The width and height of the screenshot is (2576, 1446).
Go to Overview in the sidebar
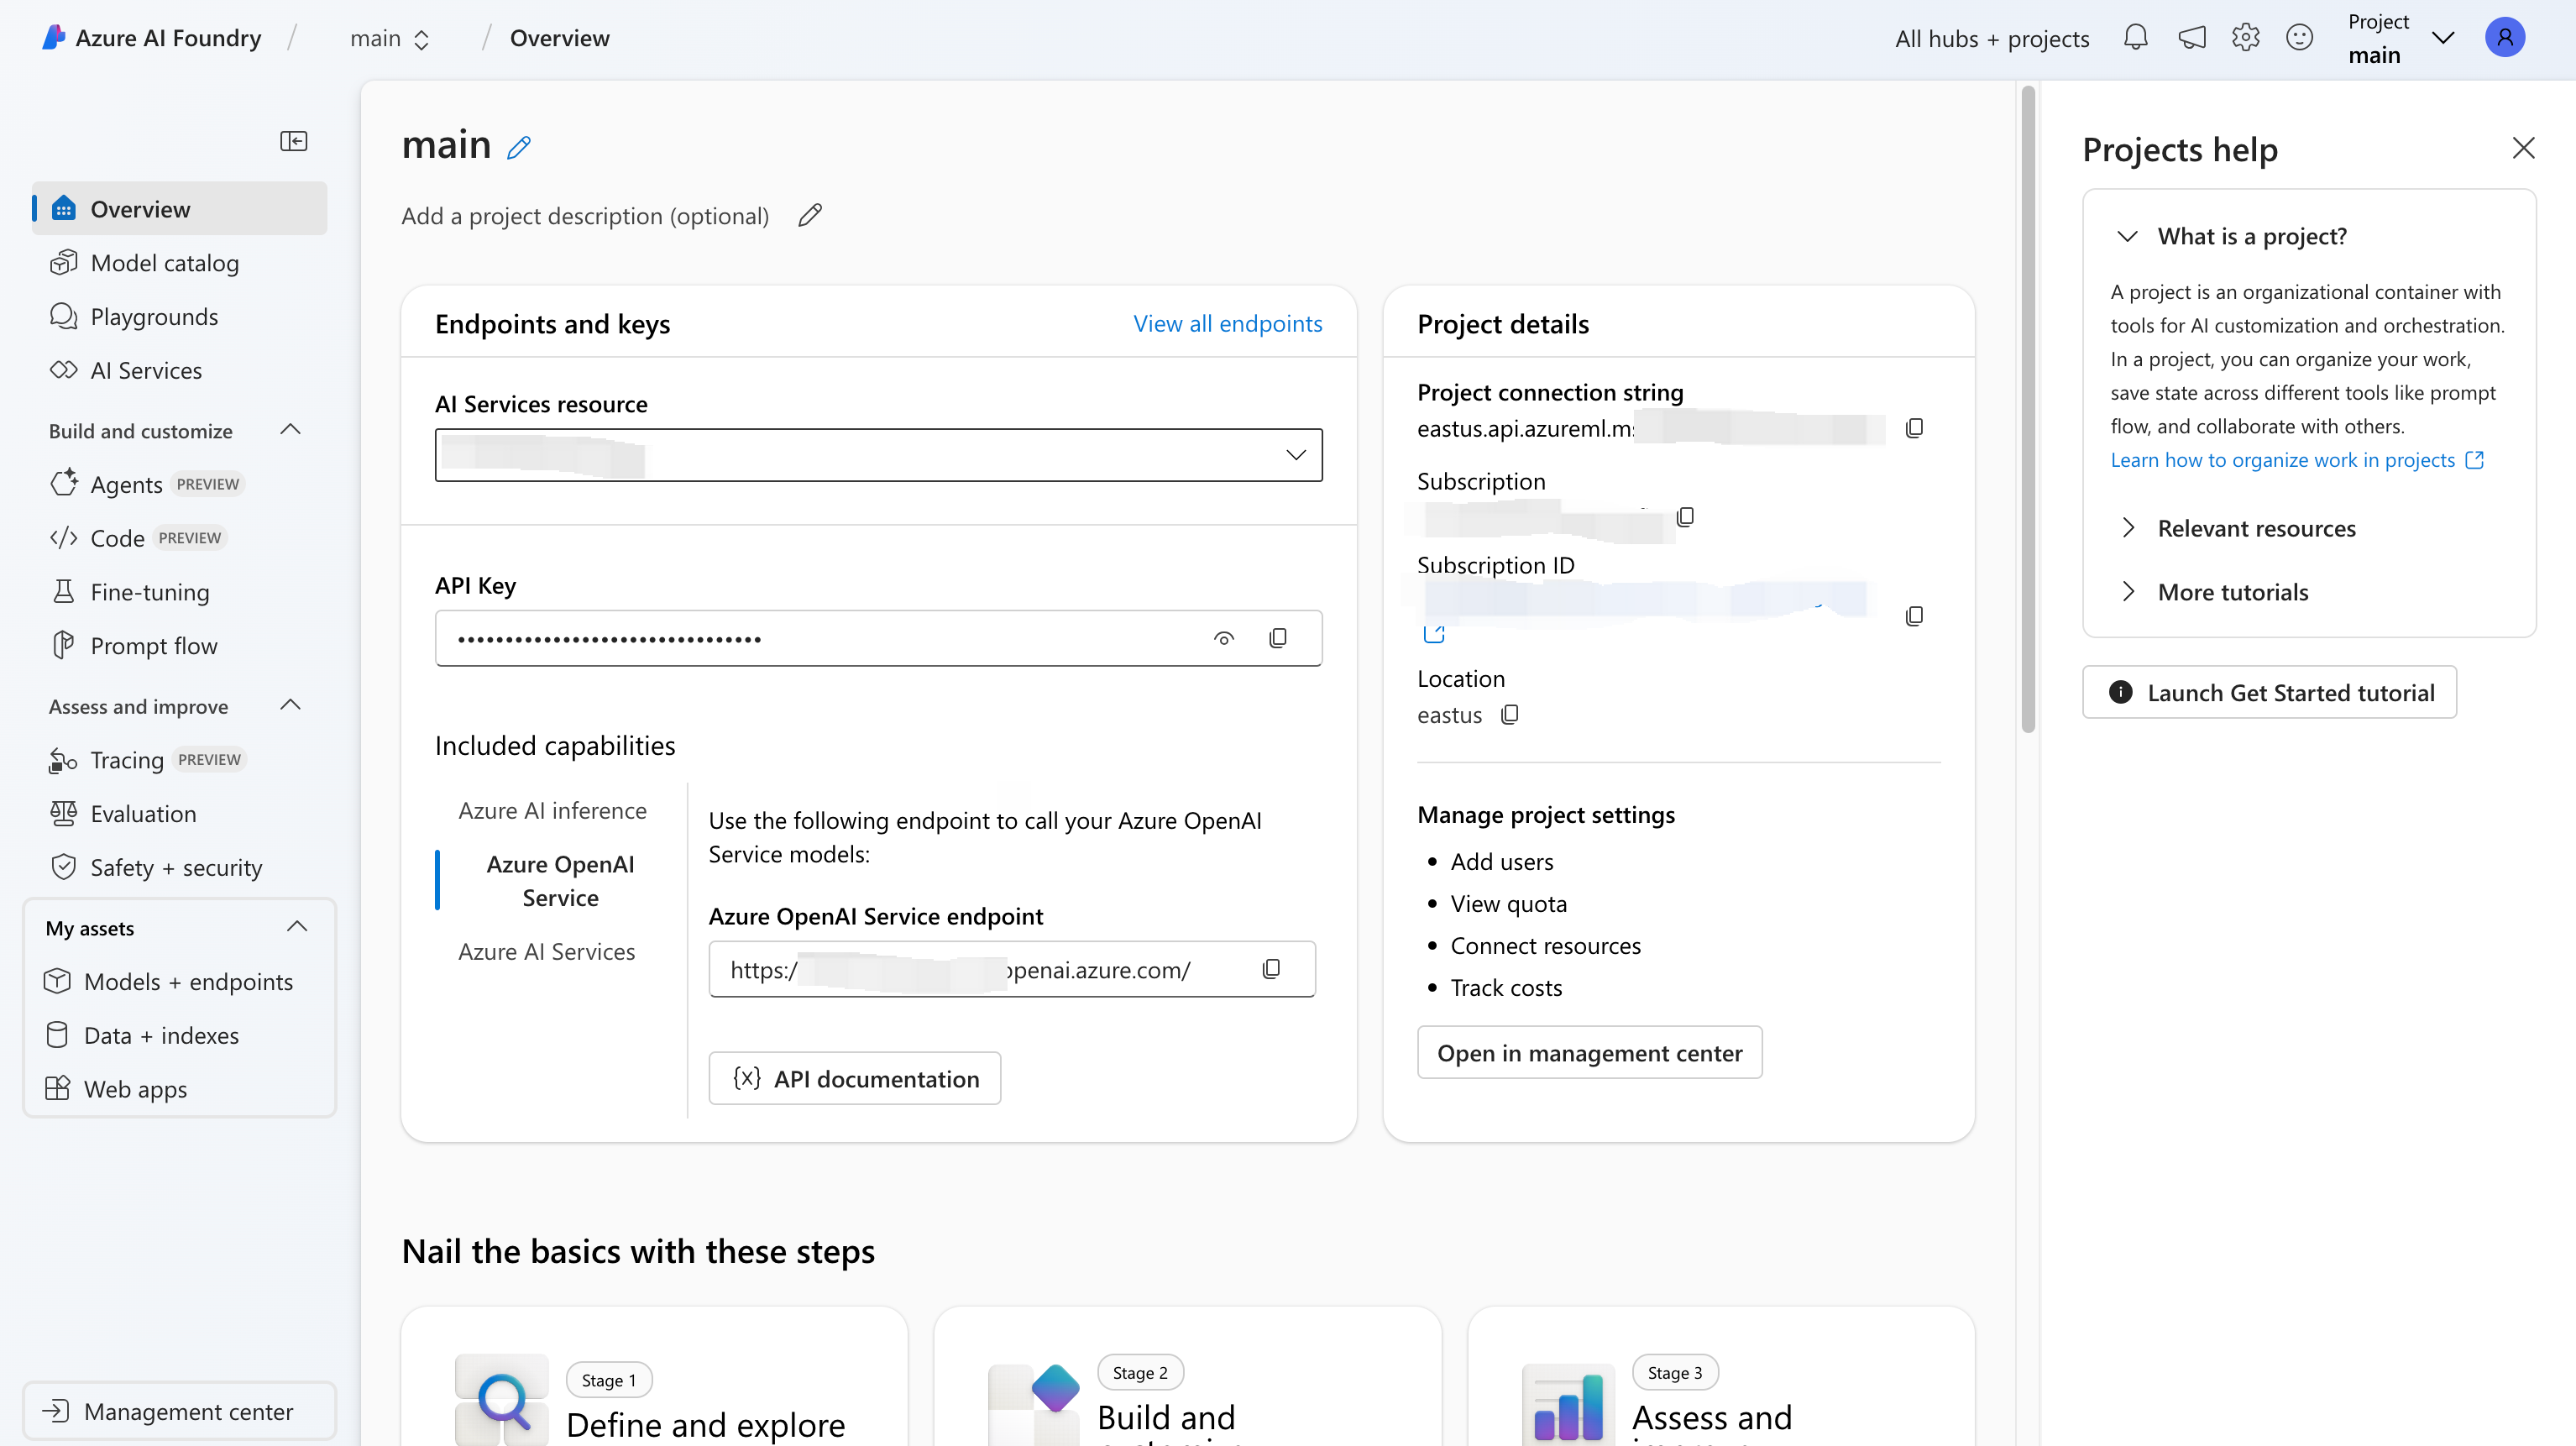pos(180,208)
